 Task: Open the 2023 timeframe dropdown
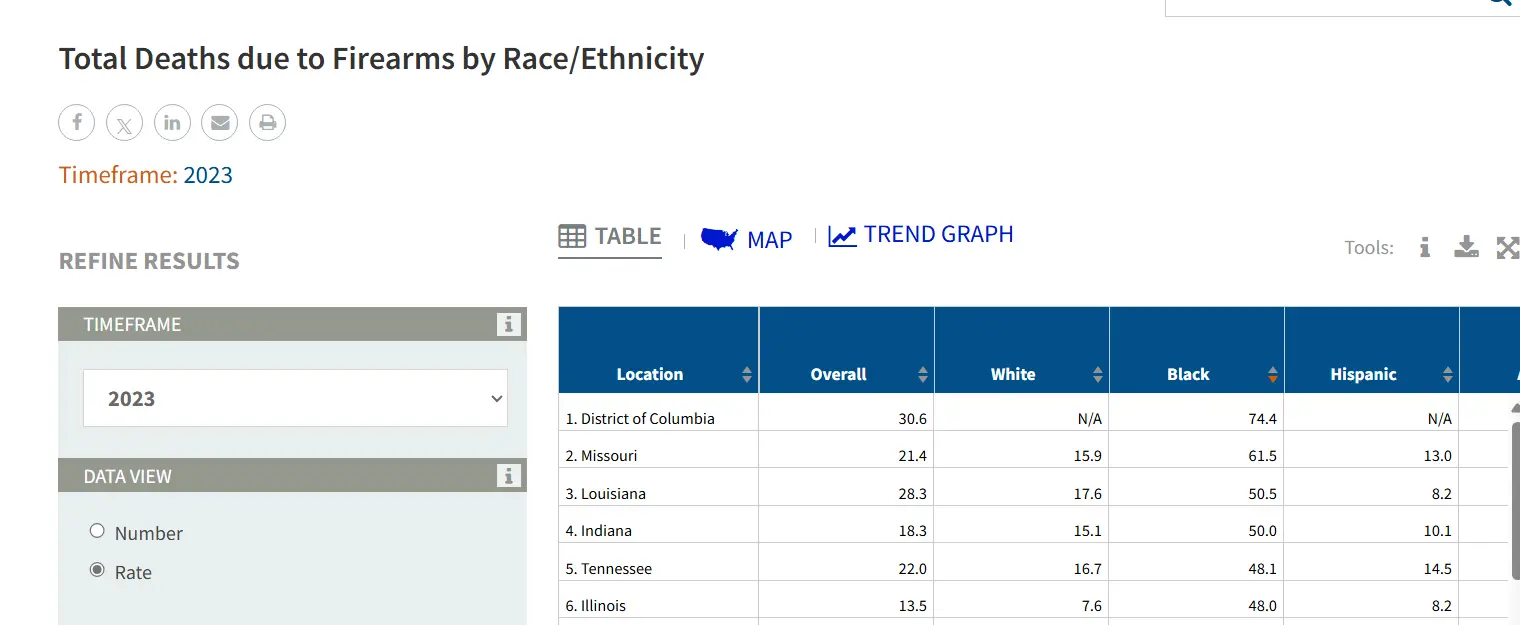(x=295, y=398)
